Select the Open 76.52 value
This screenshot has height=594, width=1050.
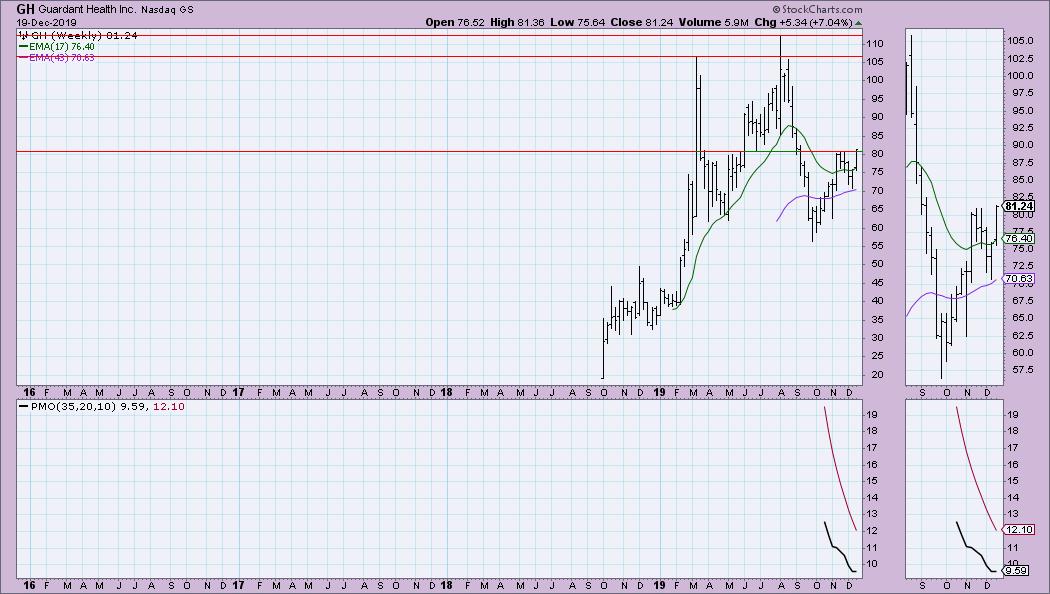[x=455, y=22]
